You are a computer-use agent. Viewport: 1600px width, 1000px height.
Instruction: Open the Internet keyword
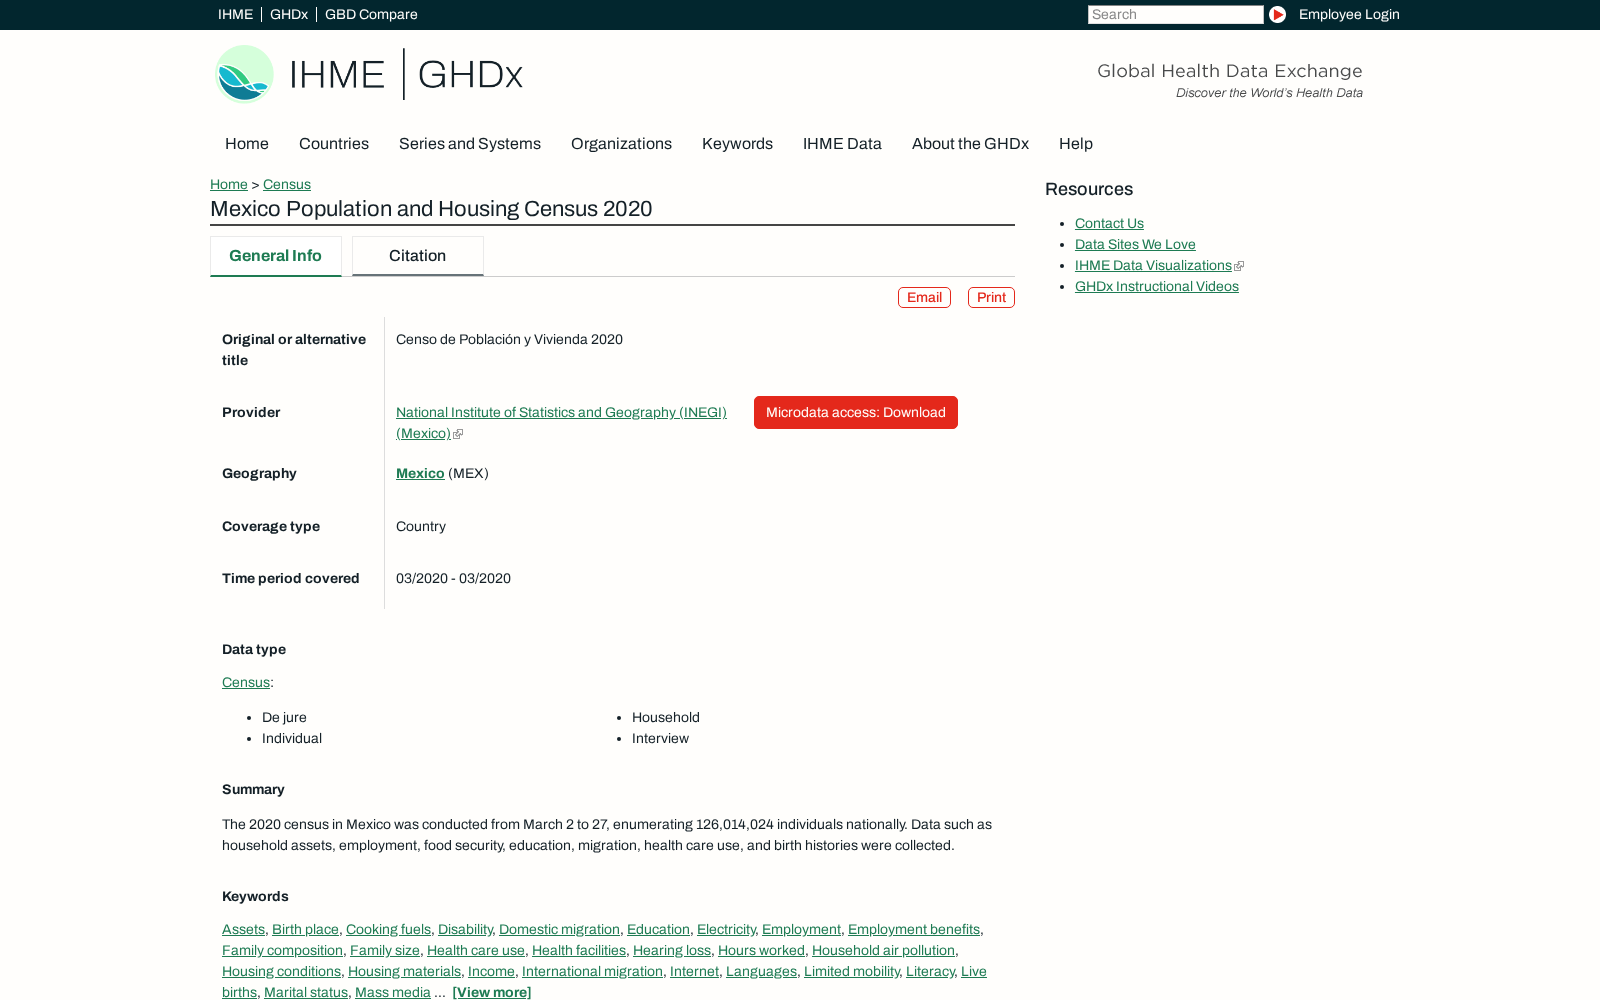[694, 971]
